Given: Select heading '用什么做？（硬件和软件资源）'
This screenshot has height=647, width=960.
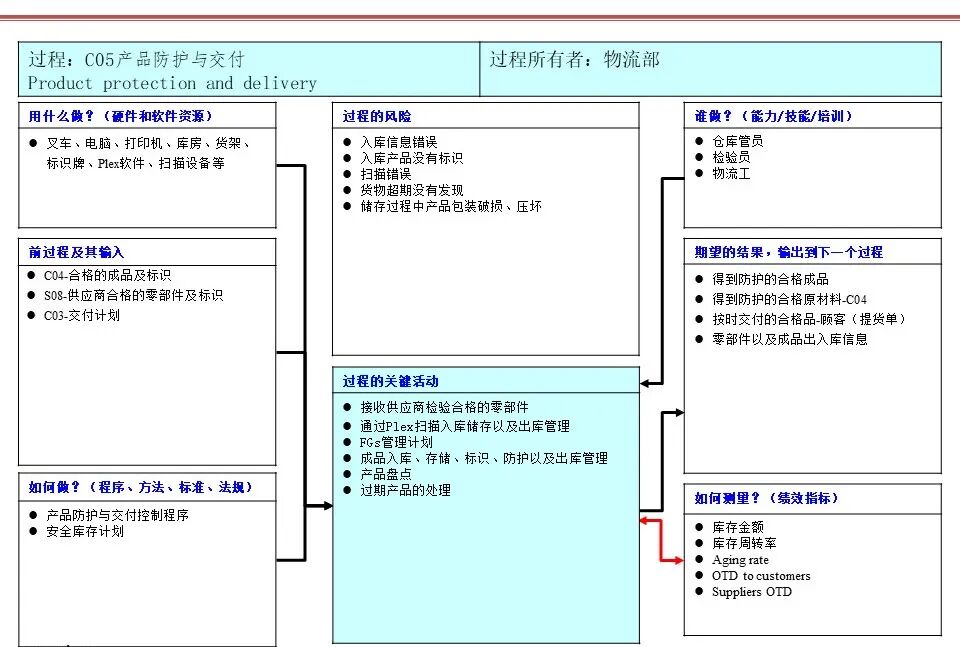Looking at the screenshot, I should tap(120, 116).
